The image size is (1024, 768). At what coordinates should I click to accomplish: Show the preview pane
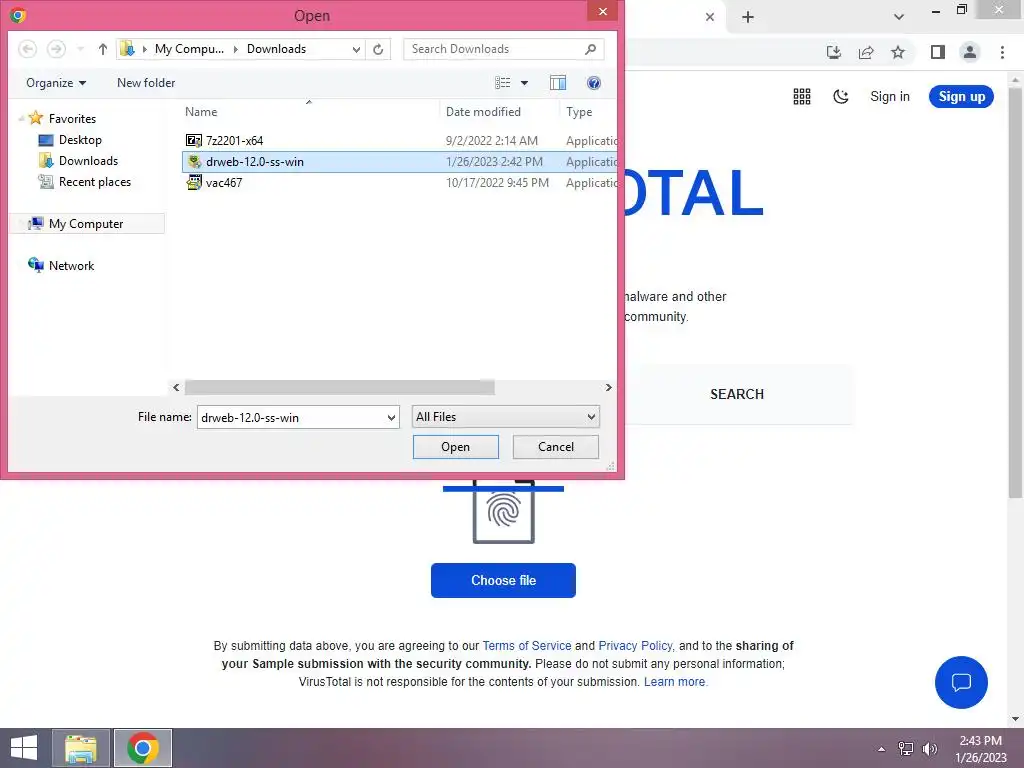[558, 83]
